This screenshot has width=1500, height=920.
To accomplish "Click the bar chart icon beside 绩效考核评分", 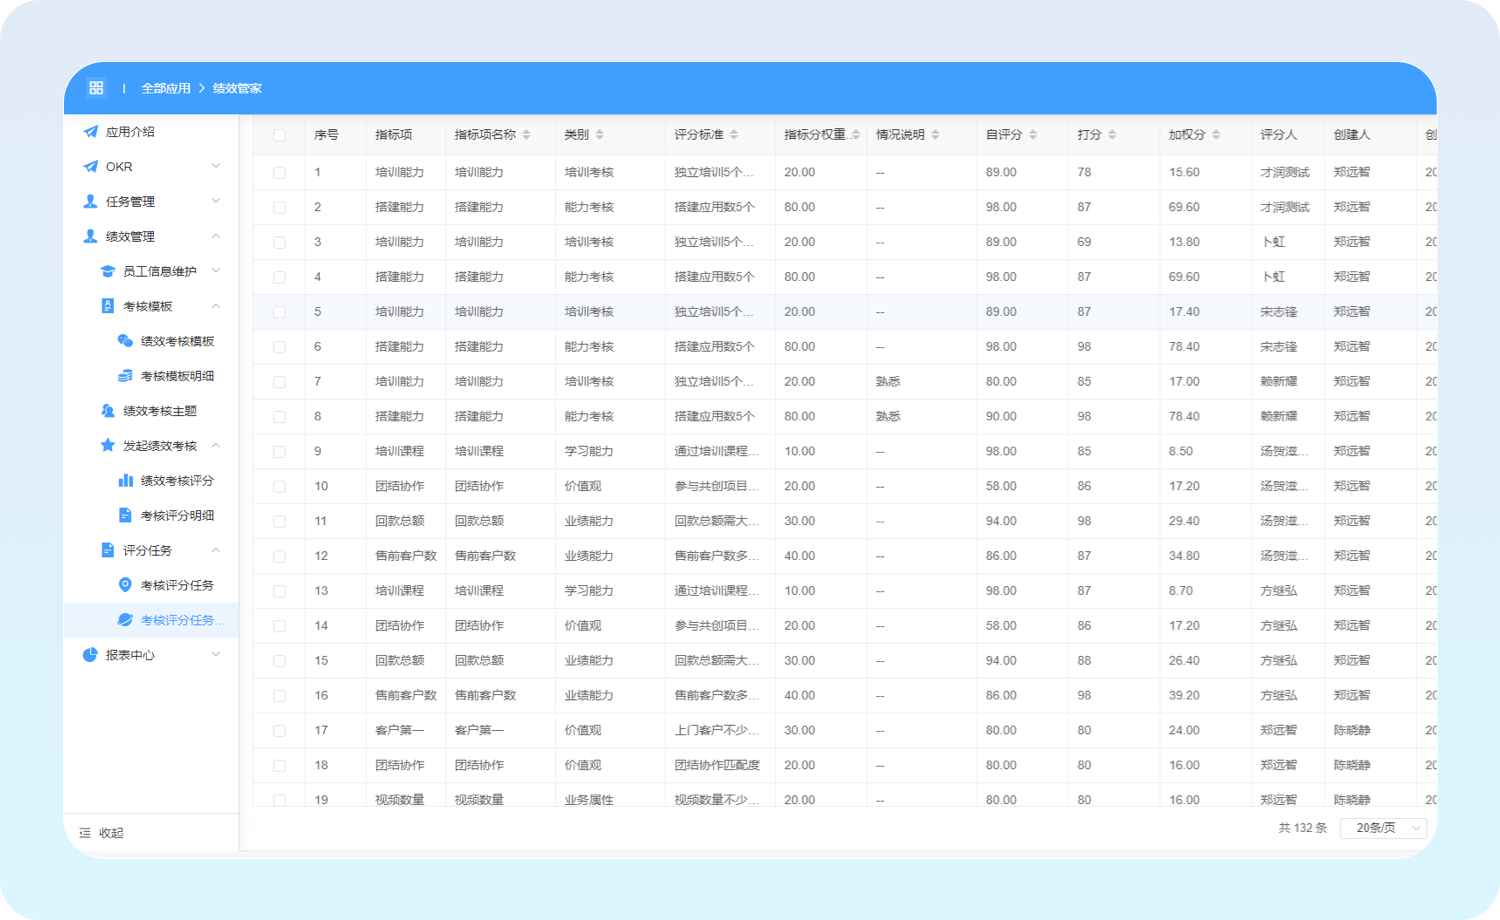I will (x=126, y=481).
